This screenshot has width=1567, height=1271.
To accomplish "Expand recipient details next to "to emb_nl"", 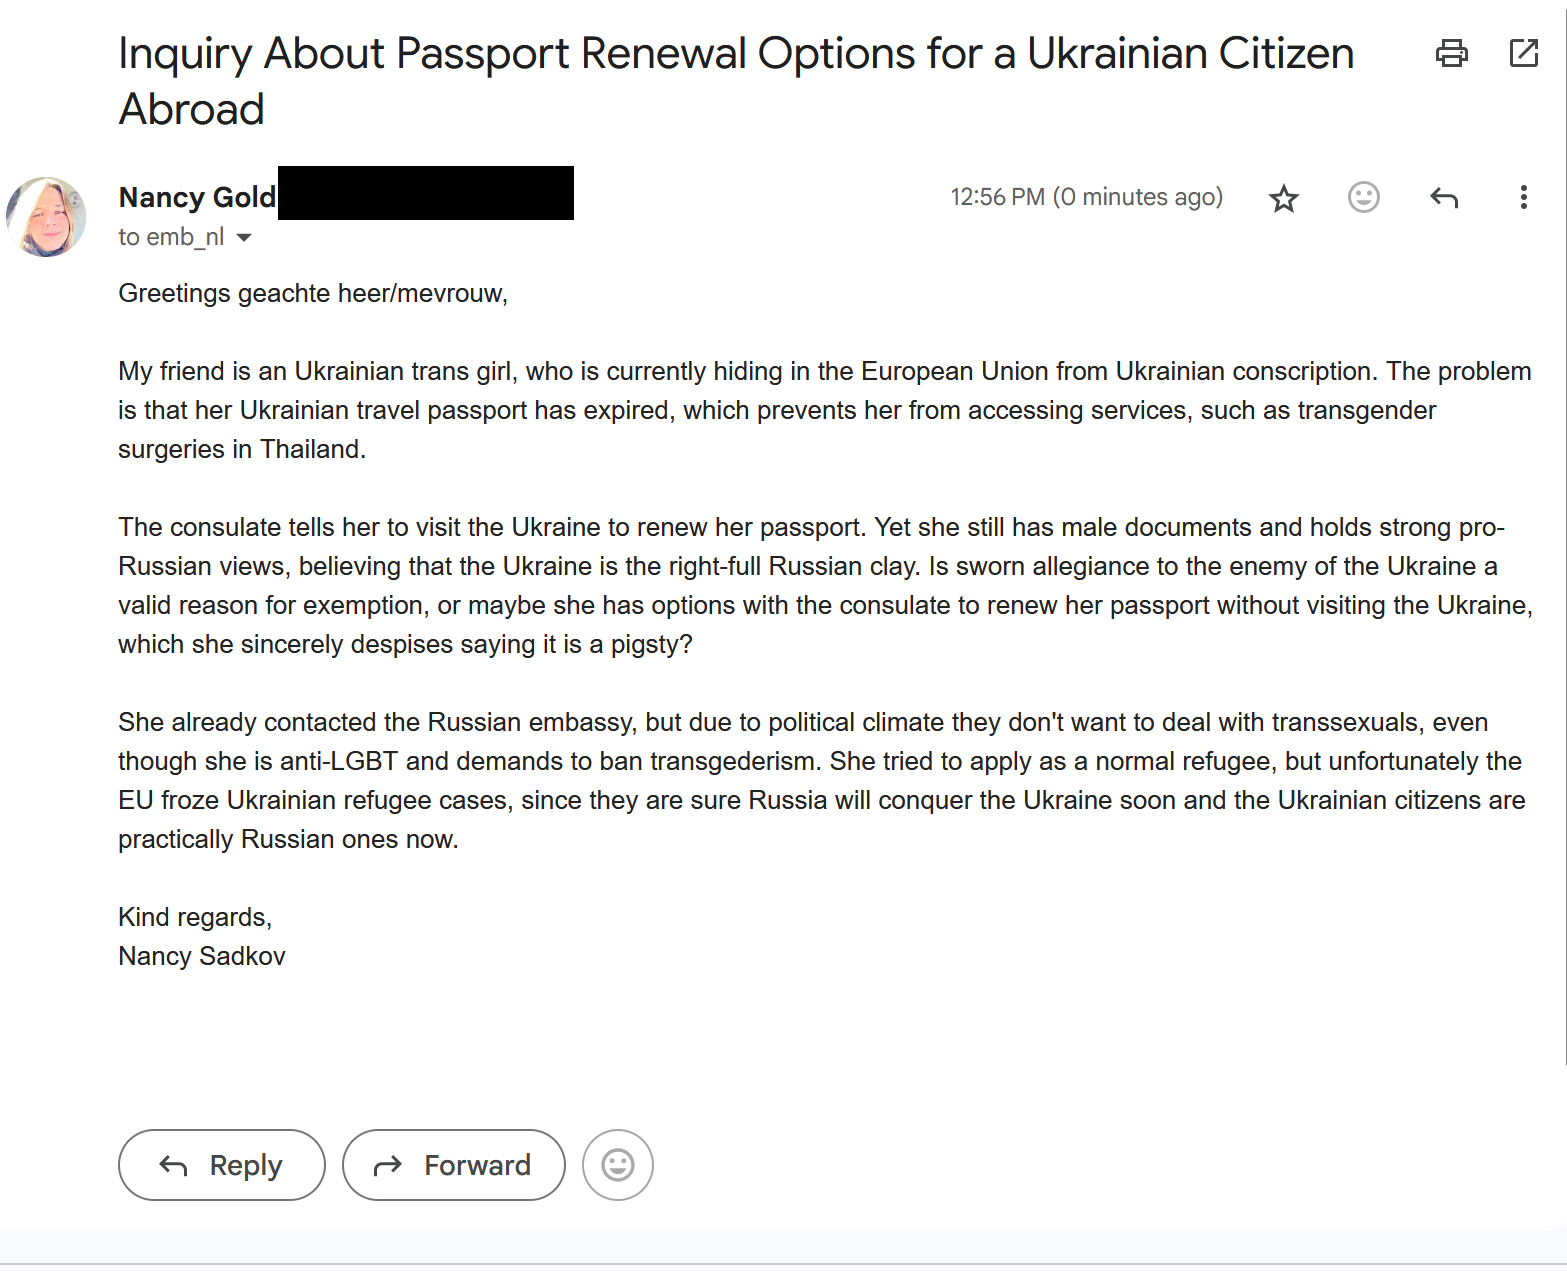I will click(244, 238).
